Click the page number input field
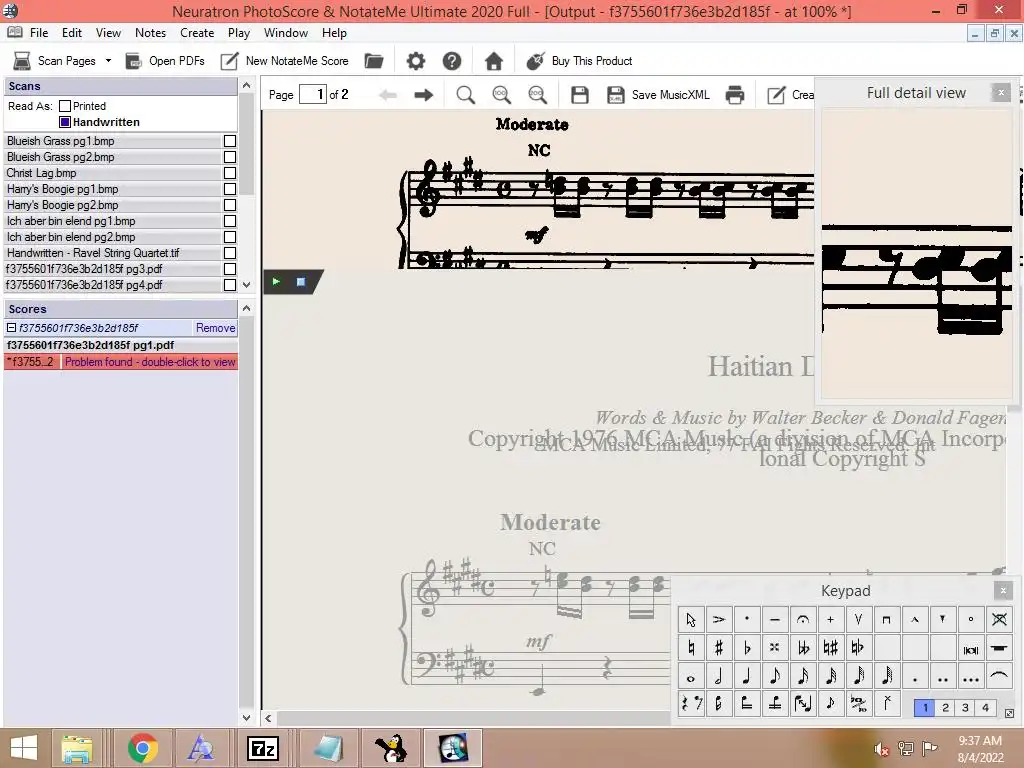The width and height of the screenshot is (1024, 768). tap(313, 94)
